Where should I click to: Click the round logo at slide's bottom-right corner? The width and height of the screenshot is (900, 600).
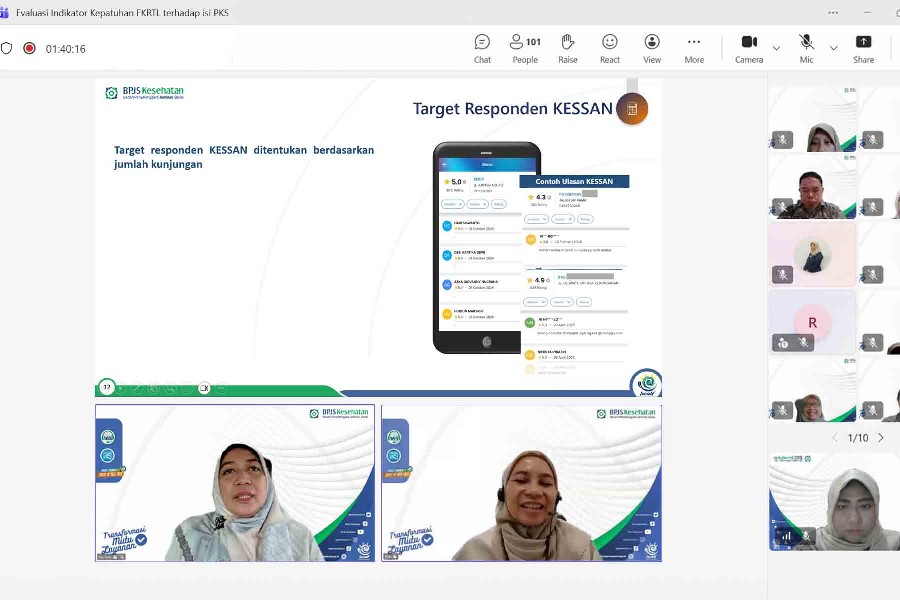pyautogui.click(x=646, y=383)
